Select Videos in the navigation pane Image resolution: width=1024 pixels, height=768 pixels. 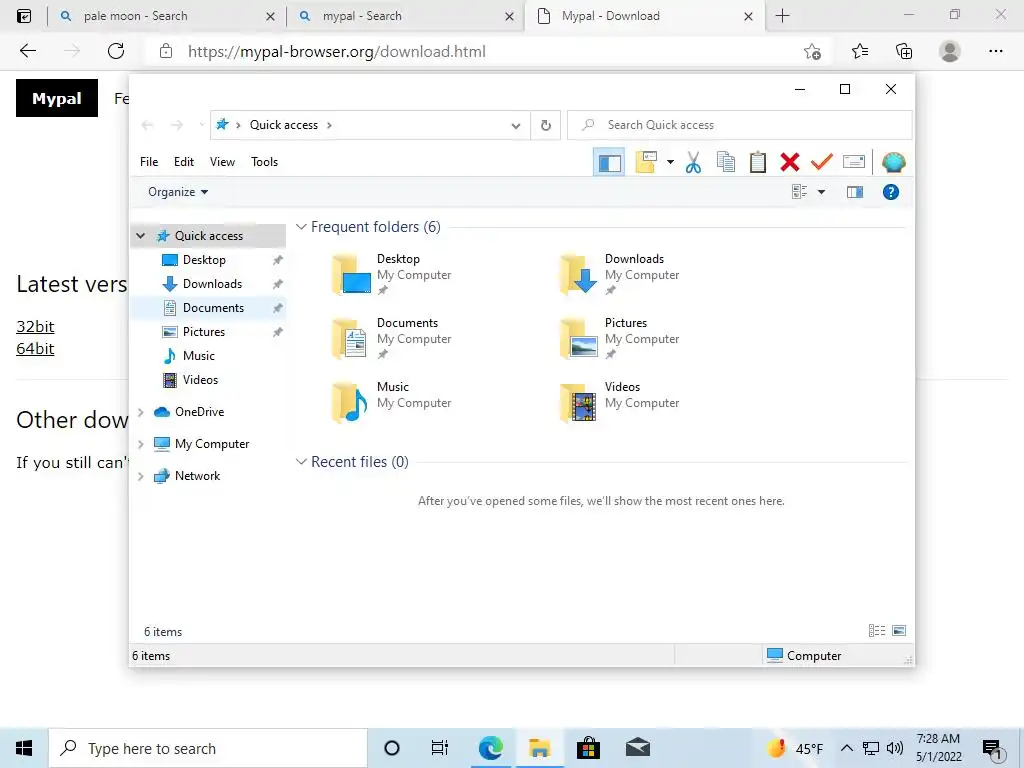(x=200, y=380)
